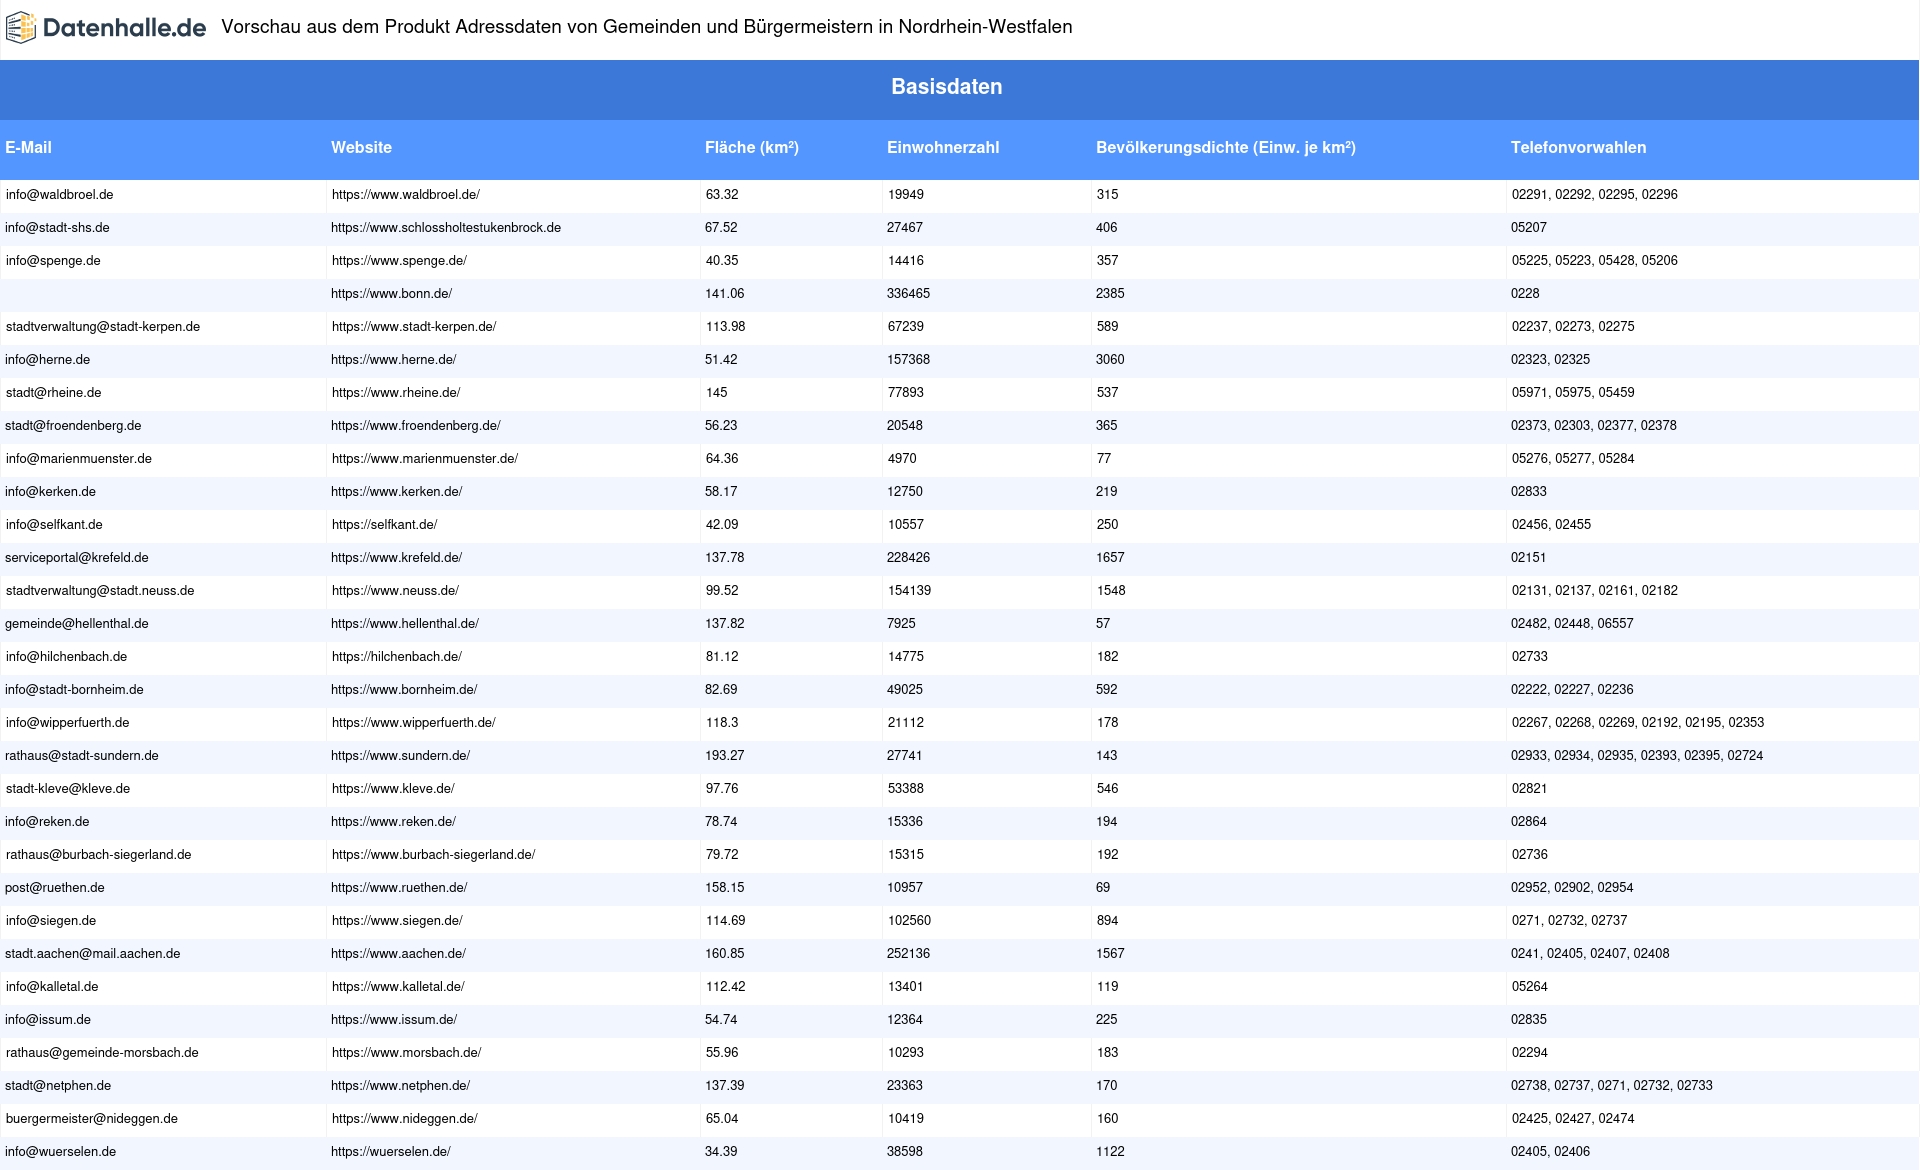The width and height of the screenshot is (1920, 1170).
Task: Open https://www.issum.de/ website entry
Action: 394,1020
